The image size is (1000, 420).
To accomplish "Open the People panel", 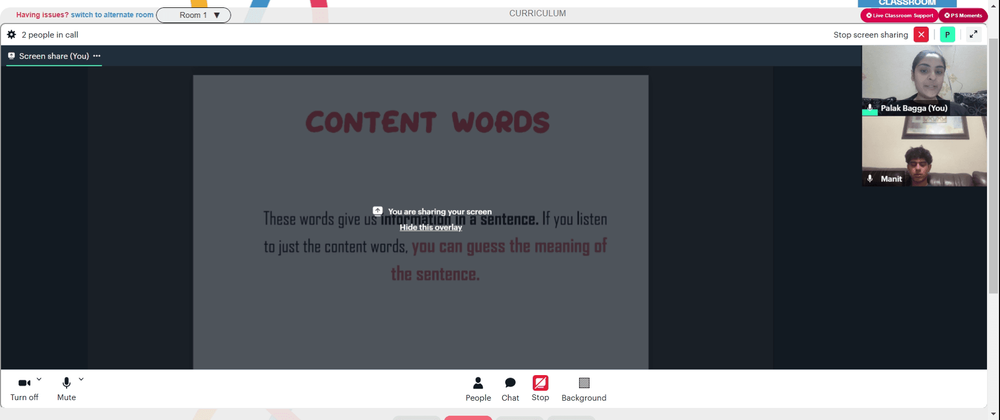I will tap(478, 389).
